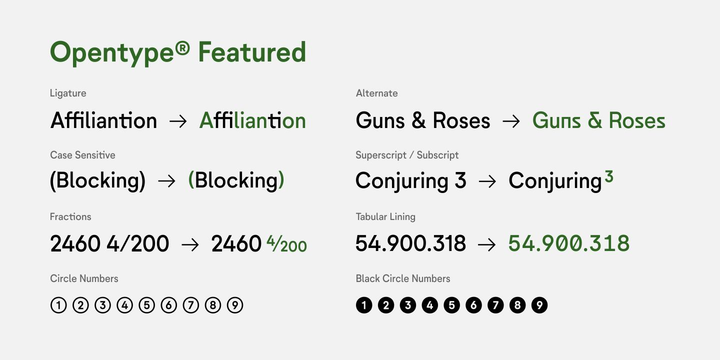Click the outlined circle number 3

[102, 305]
